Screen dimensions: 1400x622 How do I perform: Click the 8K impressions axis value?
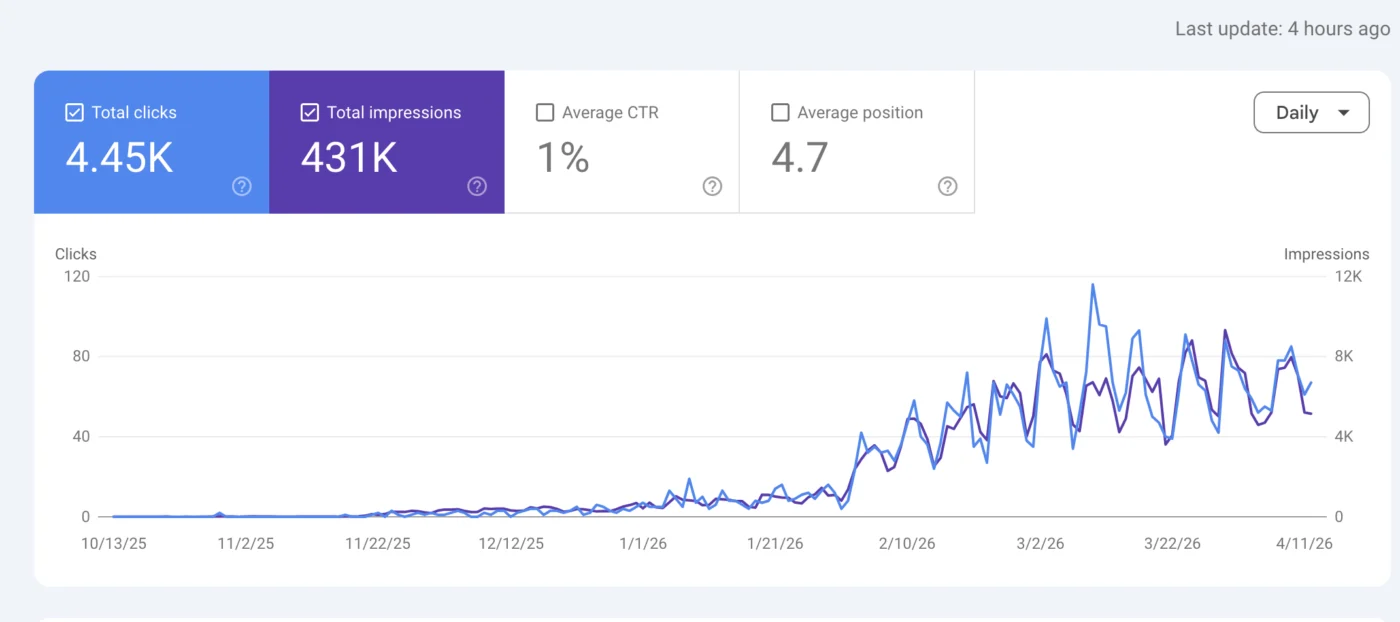[1345, 357]
